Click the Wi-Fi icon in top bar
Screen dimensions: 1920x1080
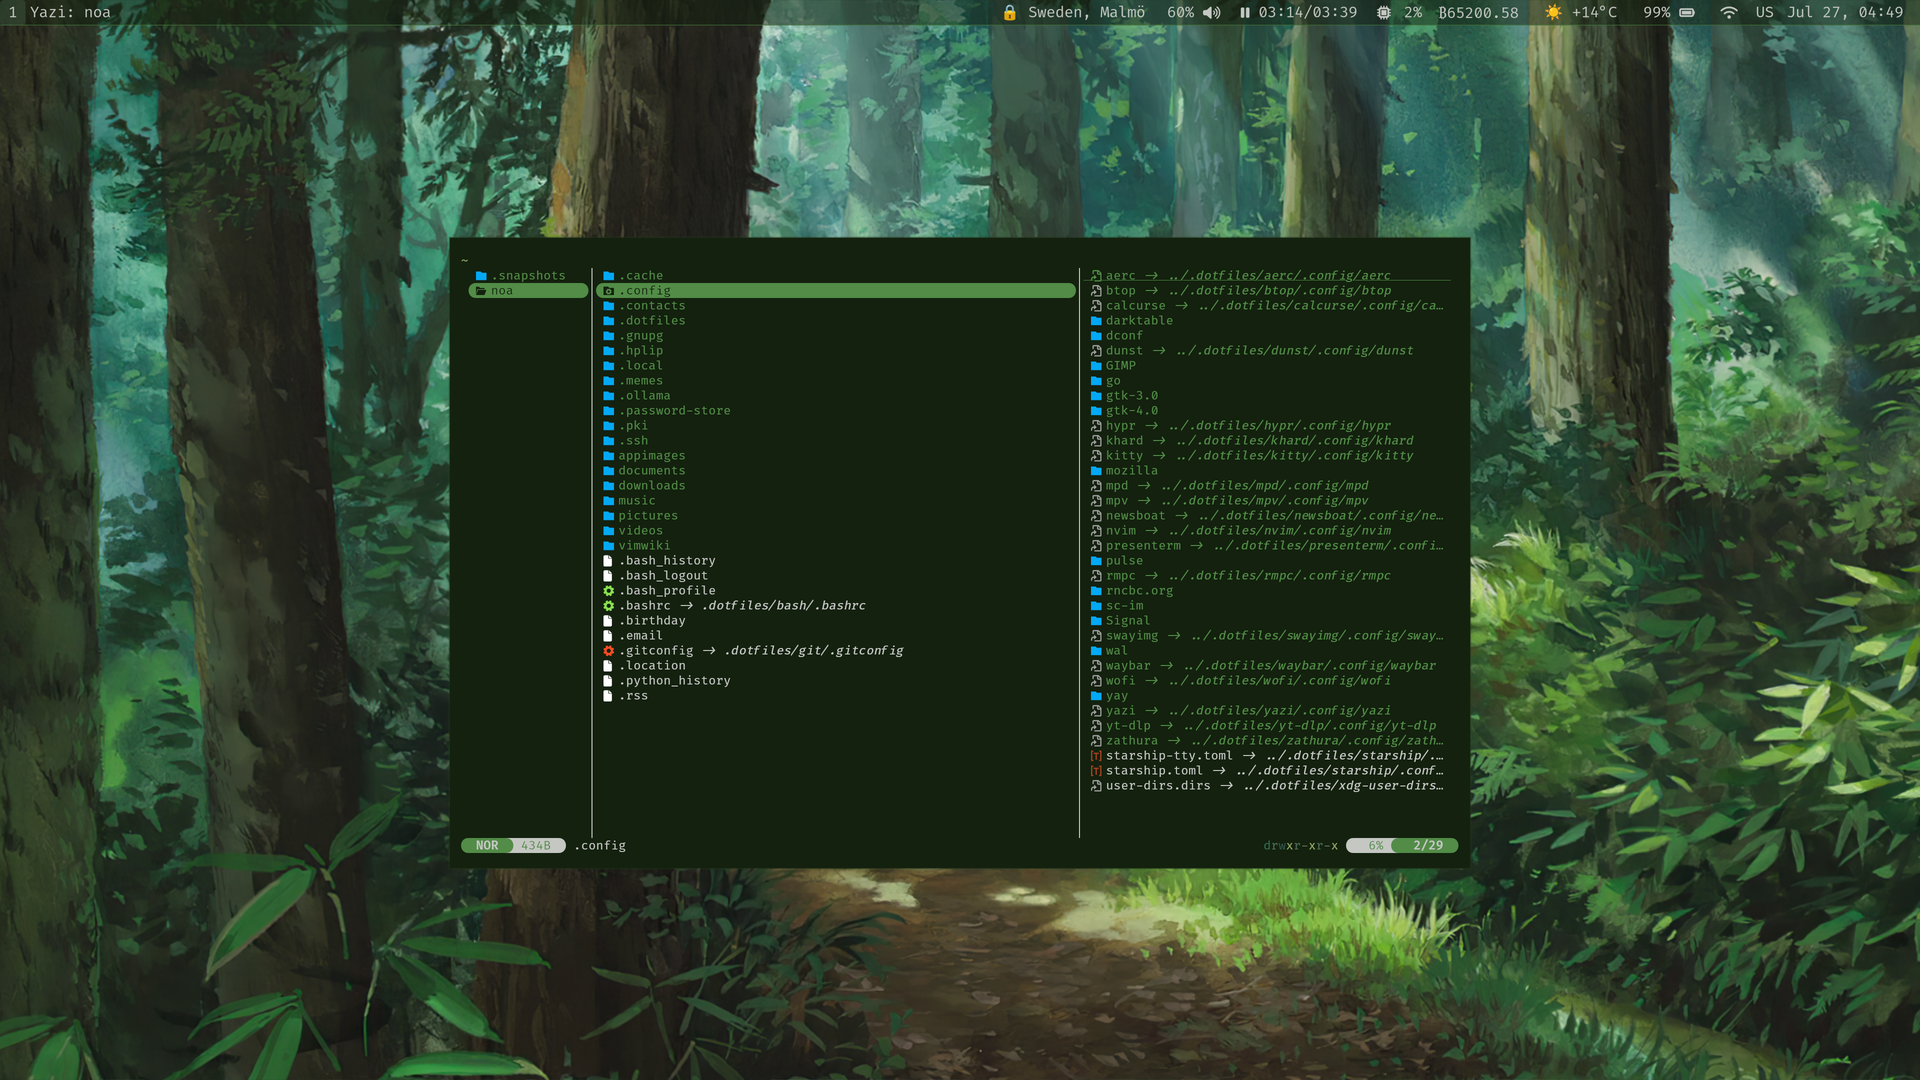(1729, 12)
